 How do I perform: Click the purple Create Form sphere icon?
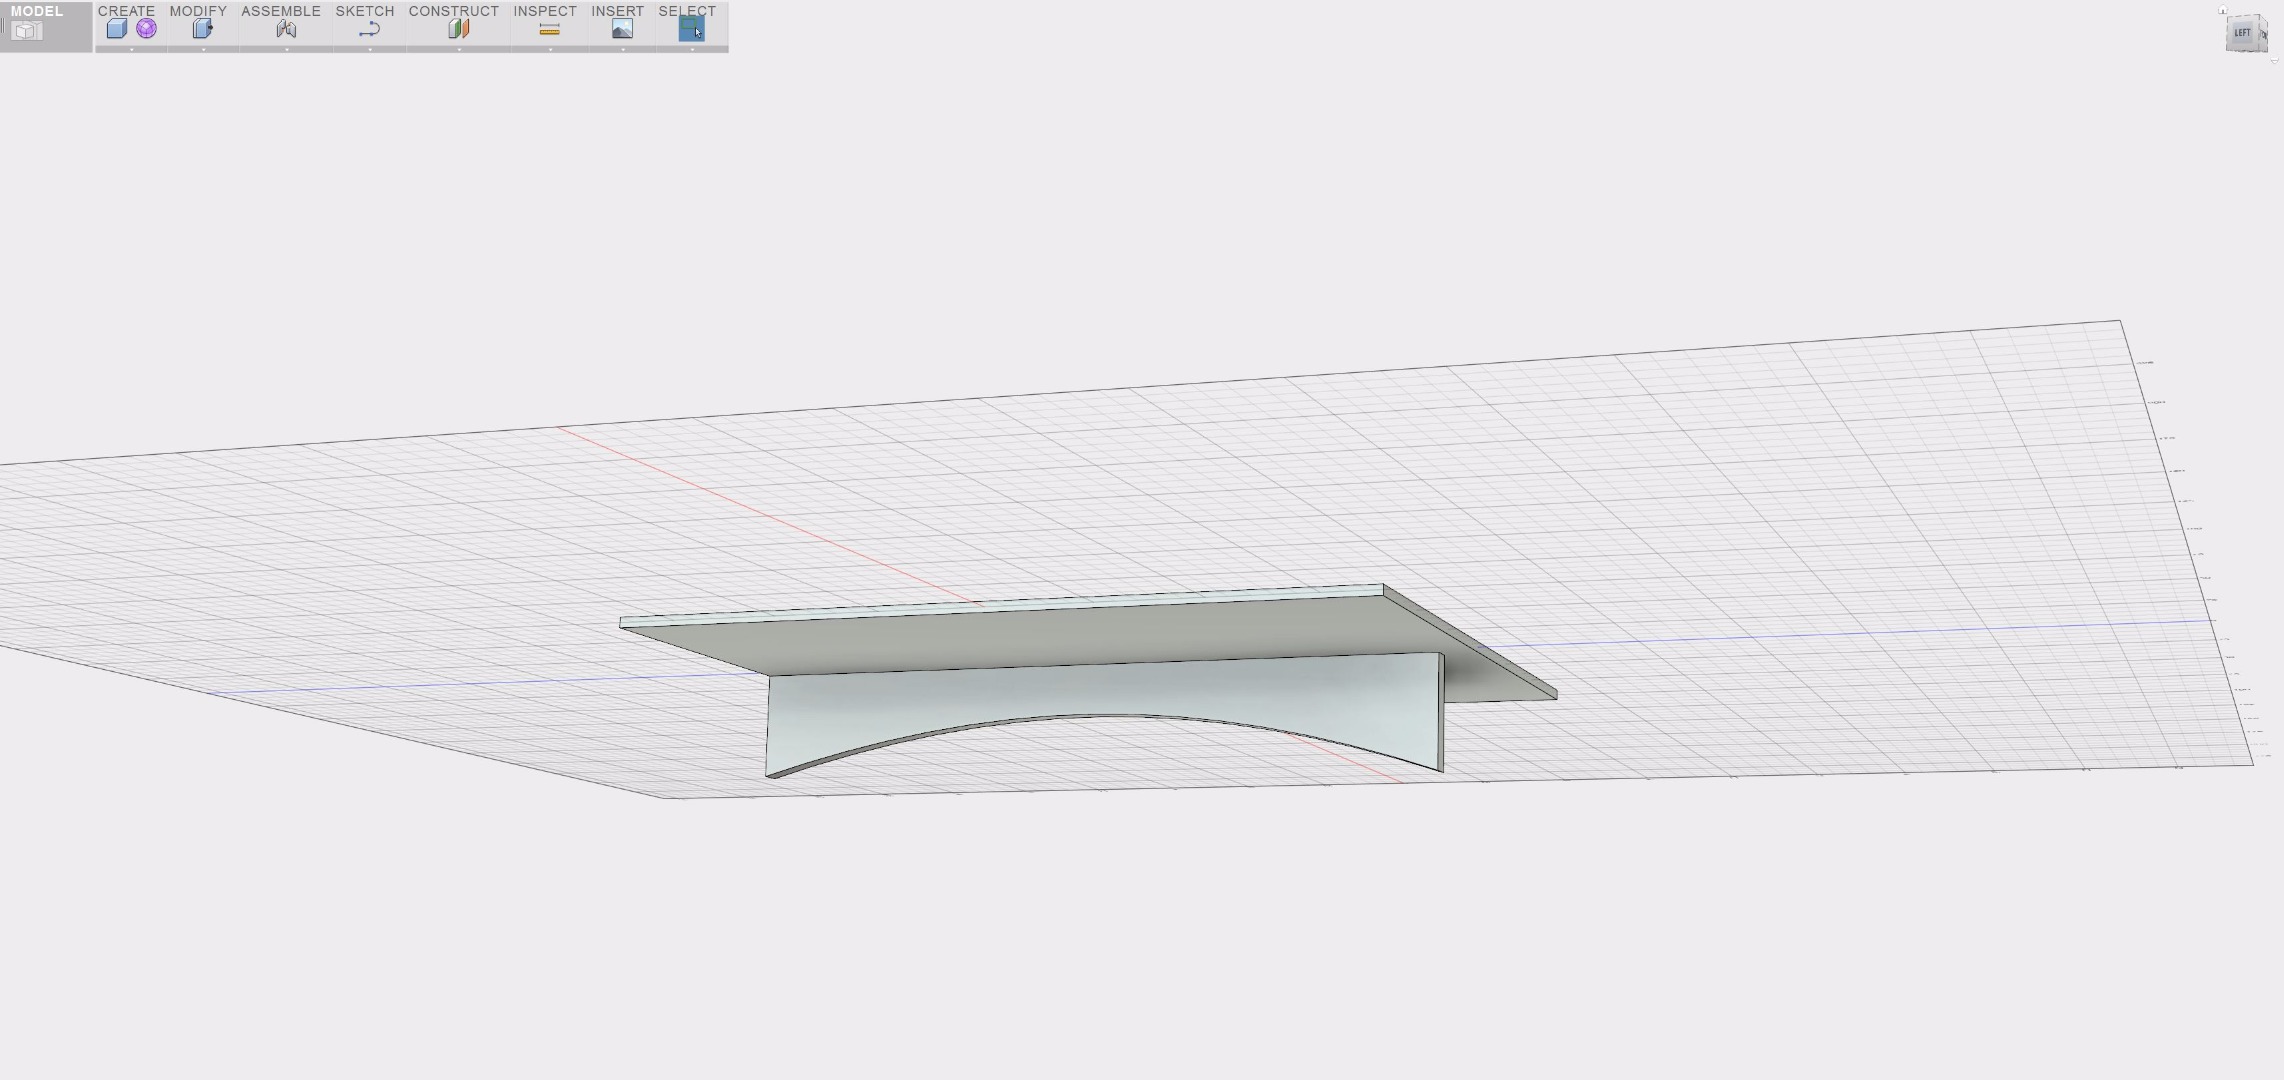click(147, 29)
